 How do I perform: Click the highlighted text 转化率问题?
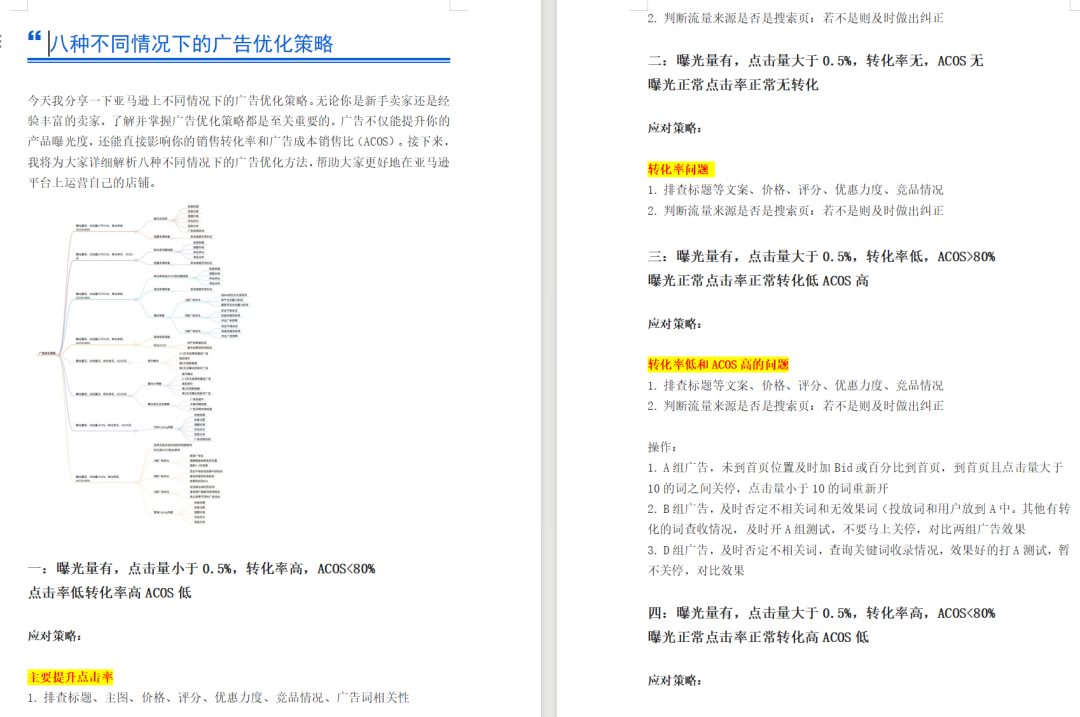681,169
